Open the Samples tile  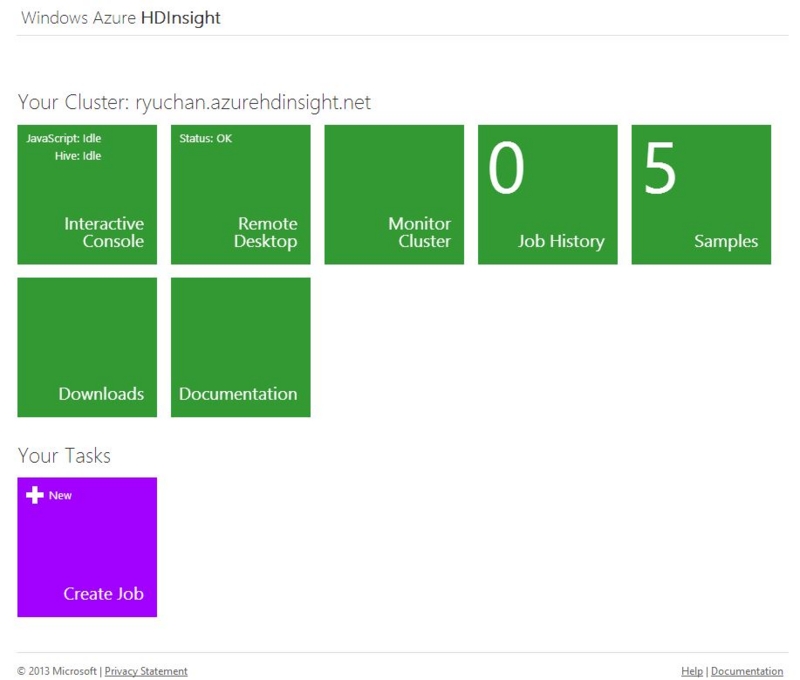click(x=702, y=194)
